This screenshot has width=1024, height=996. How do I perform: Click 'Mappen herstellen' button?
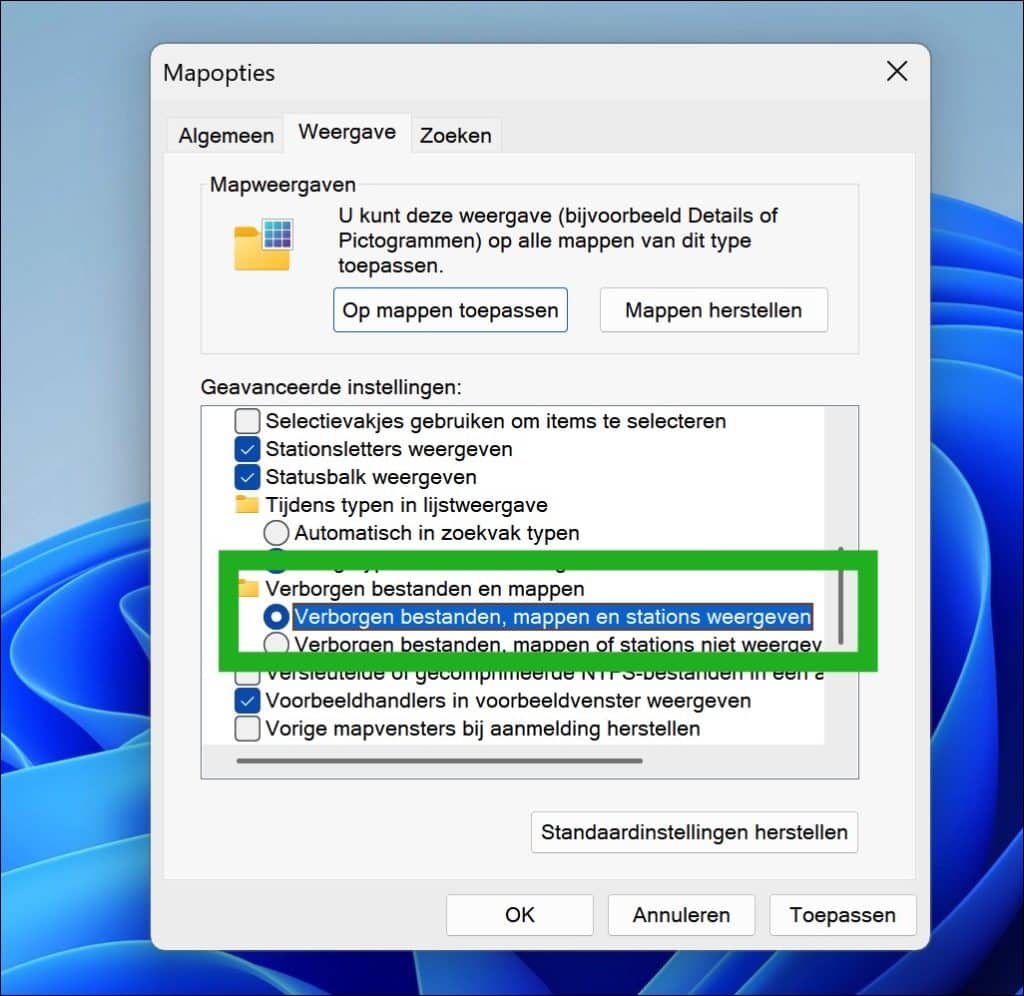pyautogui.click(x=713, y=310)
